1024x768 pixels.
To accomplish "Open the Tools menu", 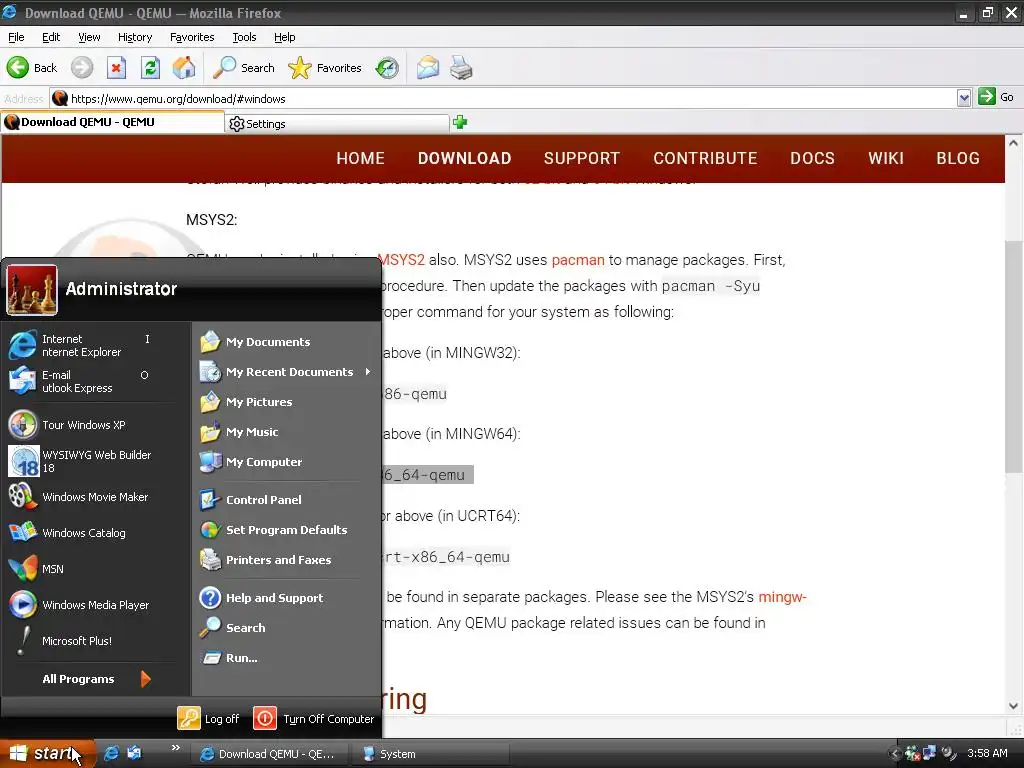I will [x=244, y=37].
